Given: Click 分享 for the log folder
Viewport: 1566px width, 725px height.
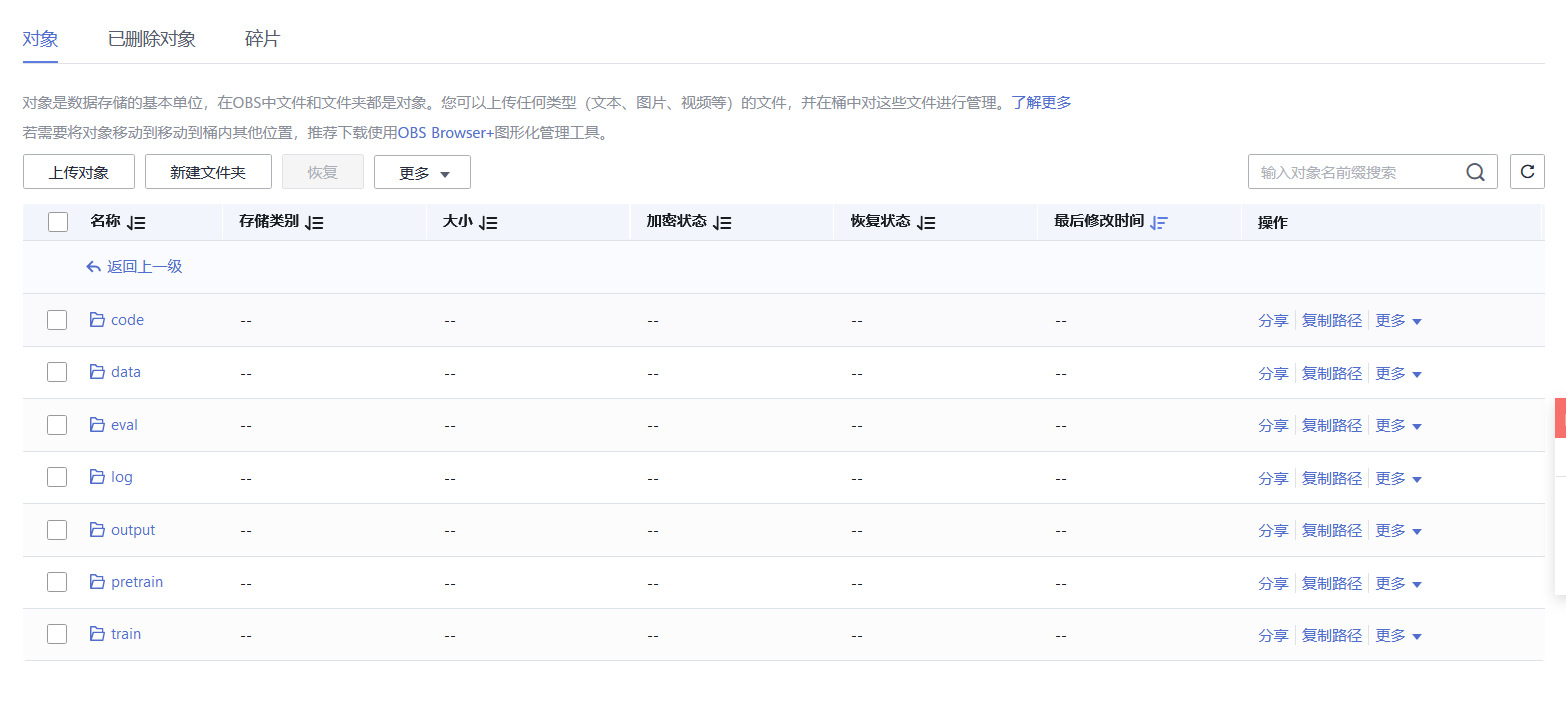Looking at the screenshot, I should [1273, 478].
